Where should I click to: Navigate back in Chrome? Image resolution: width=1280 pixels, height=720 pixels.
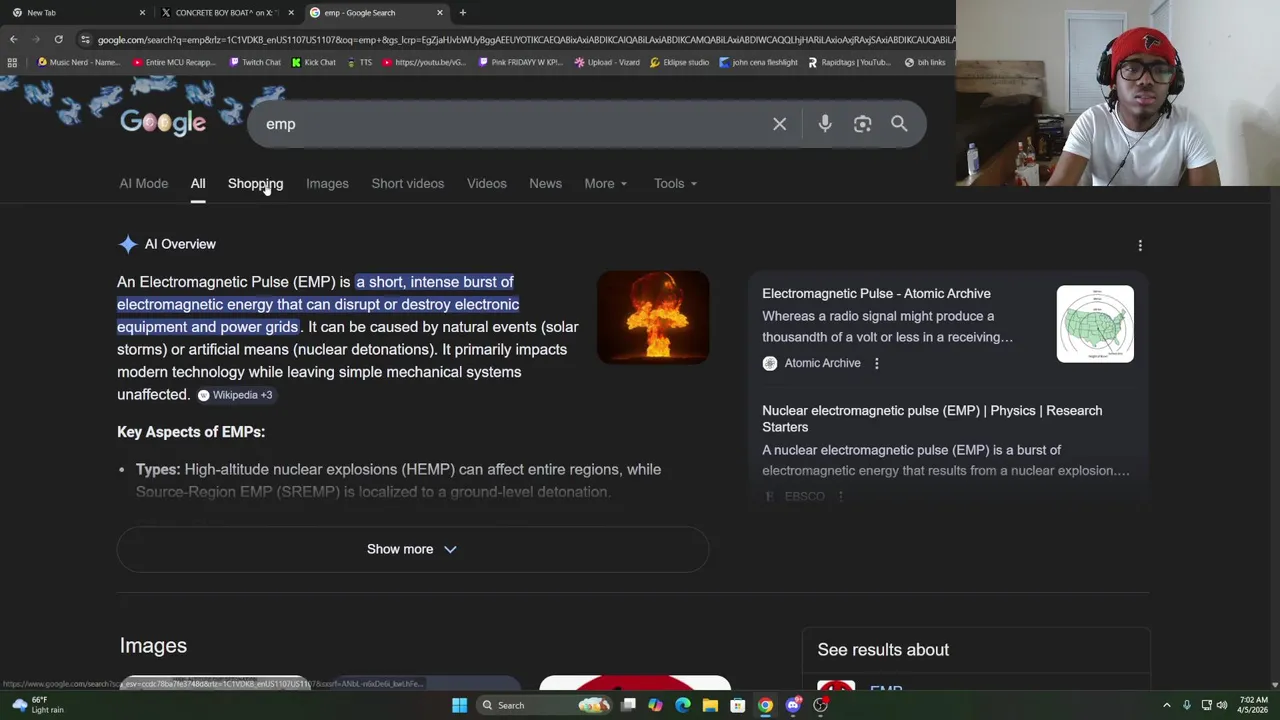coord(13,39)
